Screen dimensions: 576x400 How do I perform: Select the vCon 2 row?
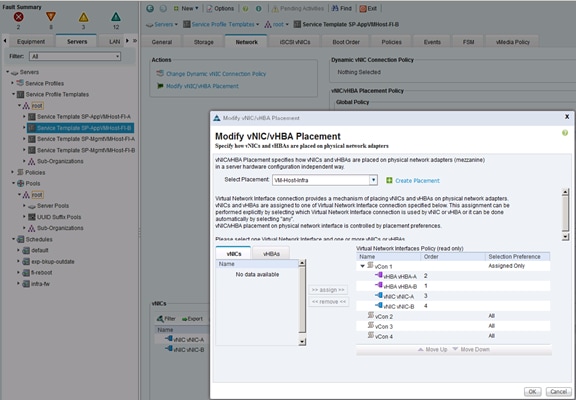click(x=453, y=316)
